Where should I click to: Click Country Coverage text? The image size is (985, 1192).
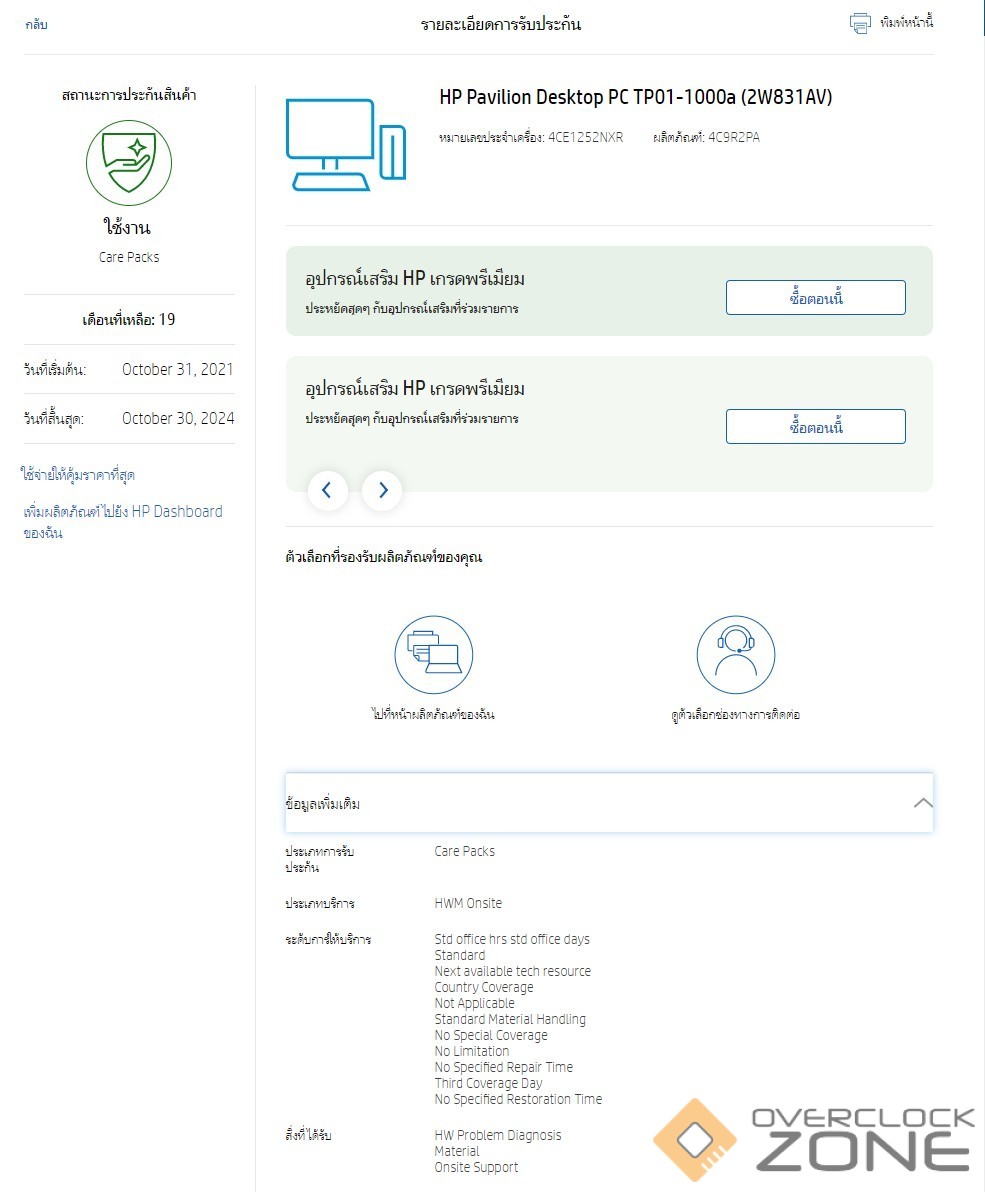tap(483, 988)
